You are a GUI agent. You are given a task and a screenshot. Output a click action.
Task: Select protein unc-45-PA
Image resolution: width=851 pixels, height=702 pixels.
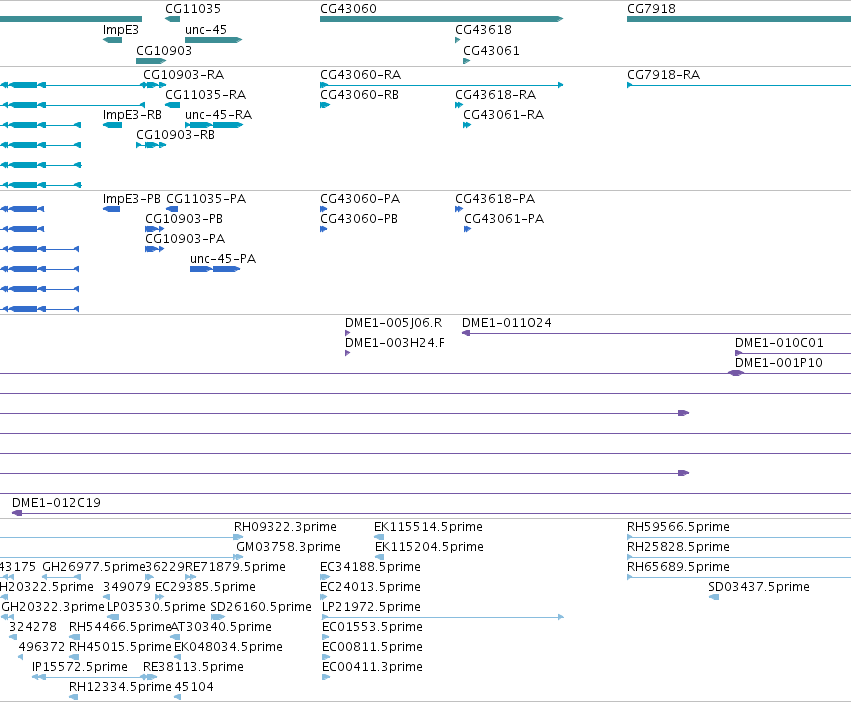223,259
